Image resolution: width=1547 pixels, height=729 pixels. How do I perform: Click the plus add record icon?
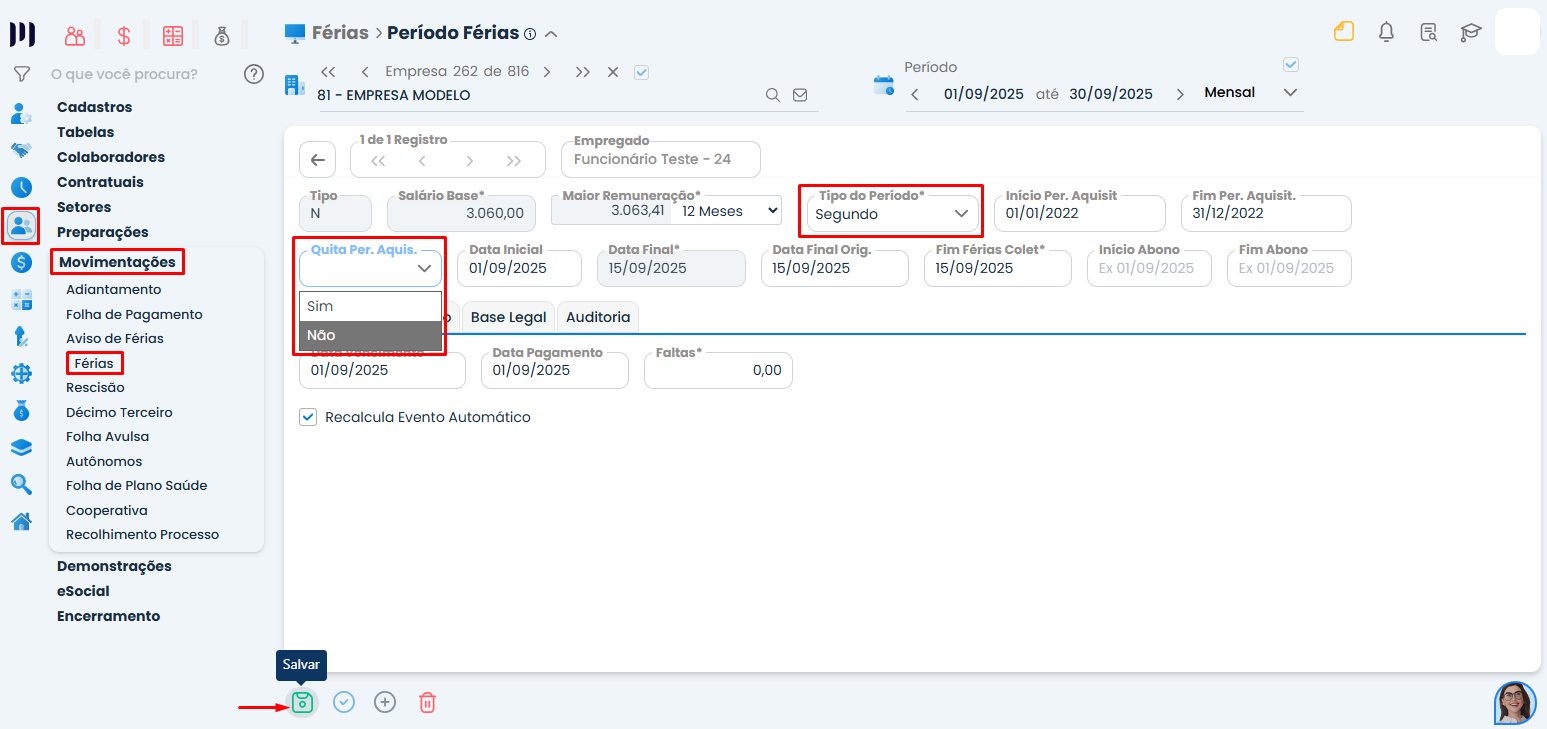pos(385,702)
